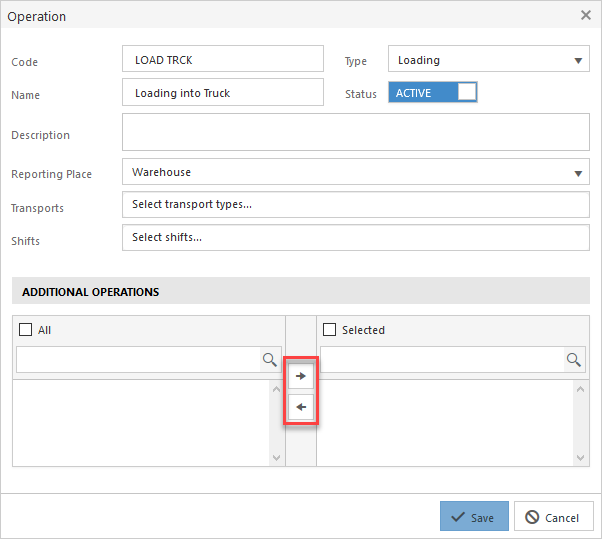Screen dimensions: 602x539
Task: Cancel the operation dialog
Action: click(x=554, y=516)
